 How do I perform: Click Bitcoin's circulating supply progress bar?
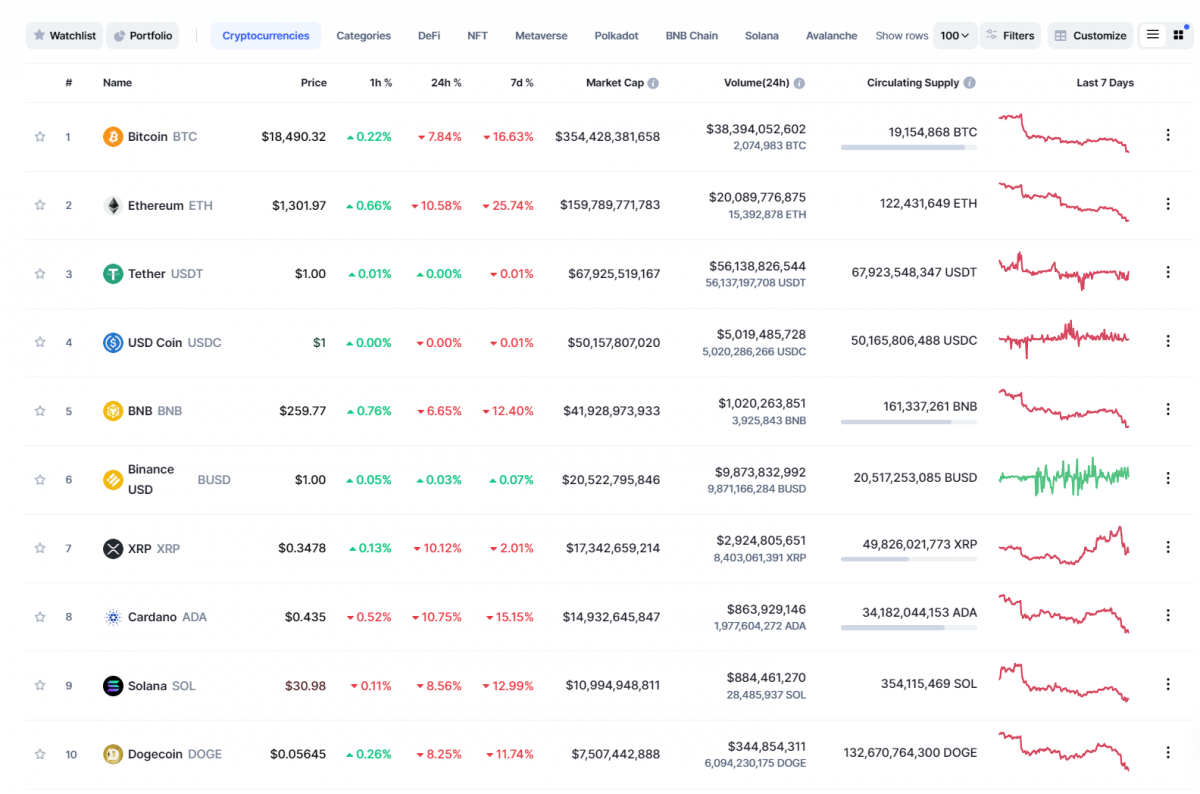908,148
